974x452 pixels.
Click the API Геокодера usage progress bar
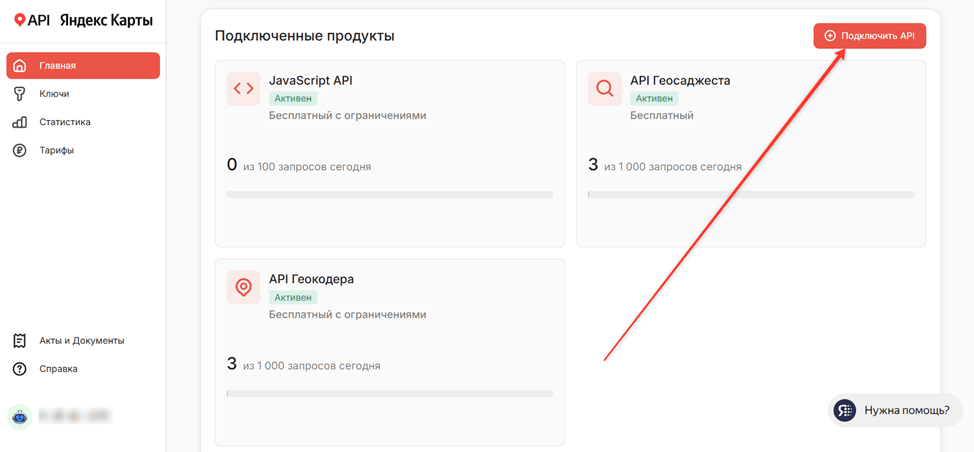389,394
